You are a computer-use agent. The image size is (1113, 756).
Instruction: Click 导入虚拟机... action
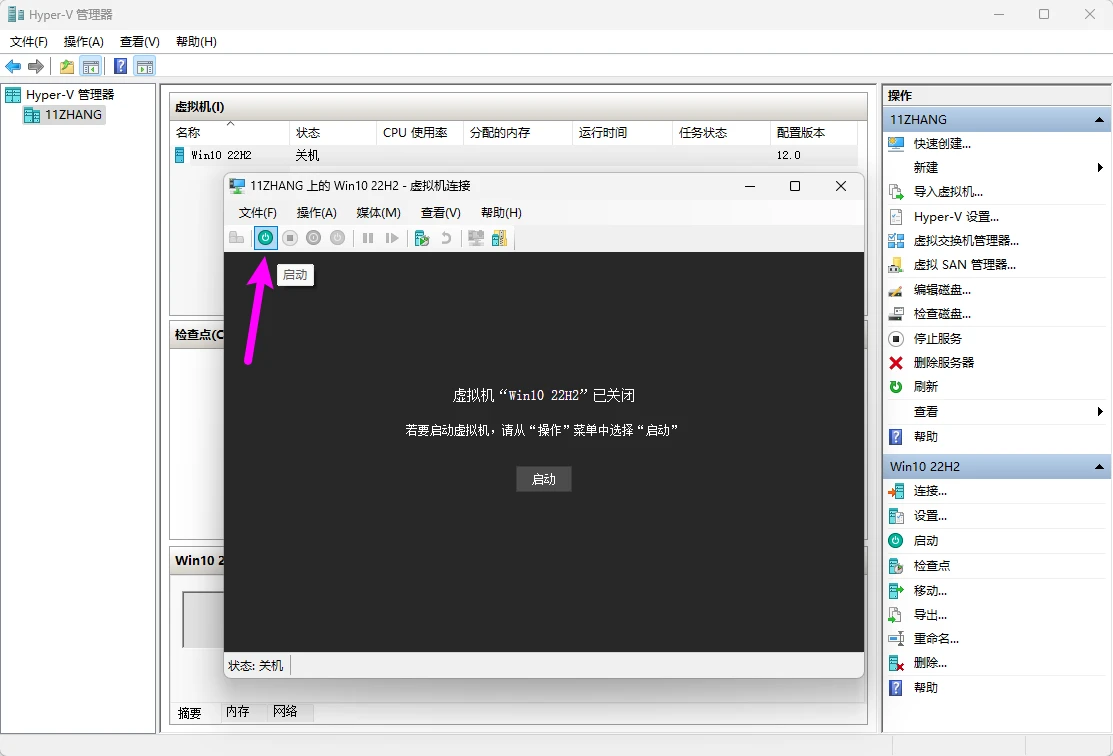pyautogui.click(x=948, y=192)
